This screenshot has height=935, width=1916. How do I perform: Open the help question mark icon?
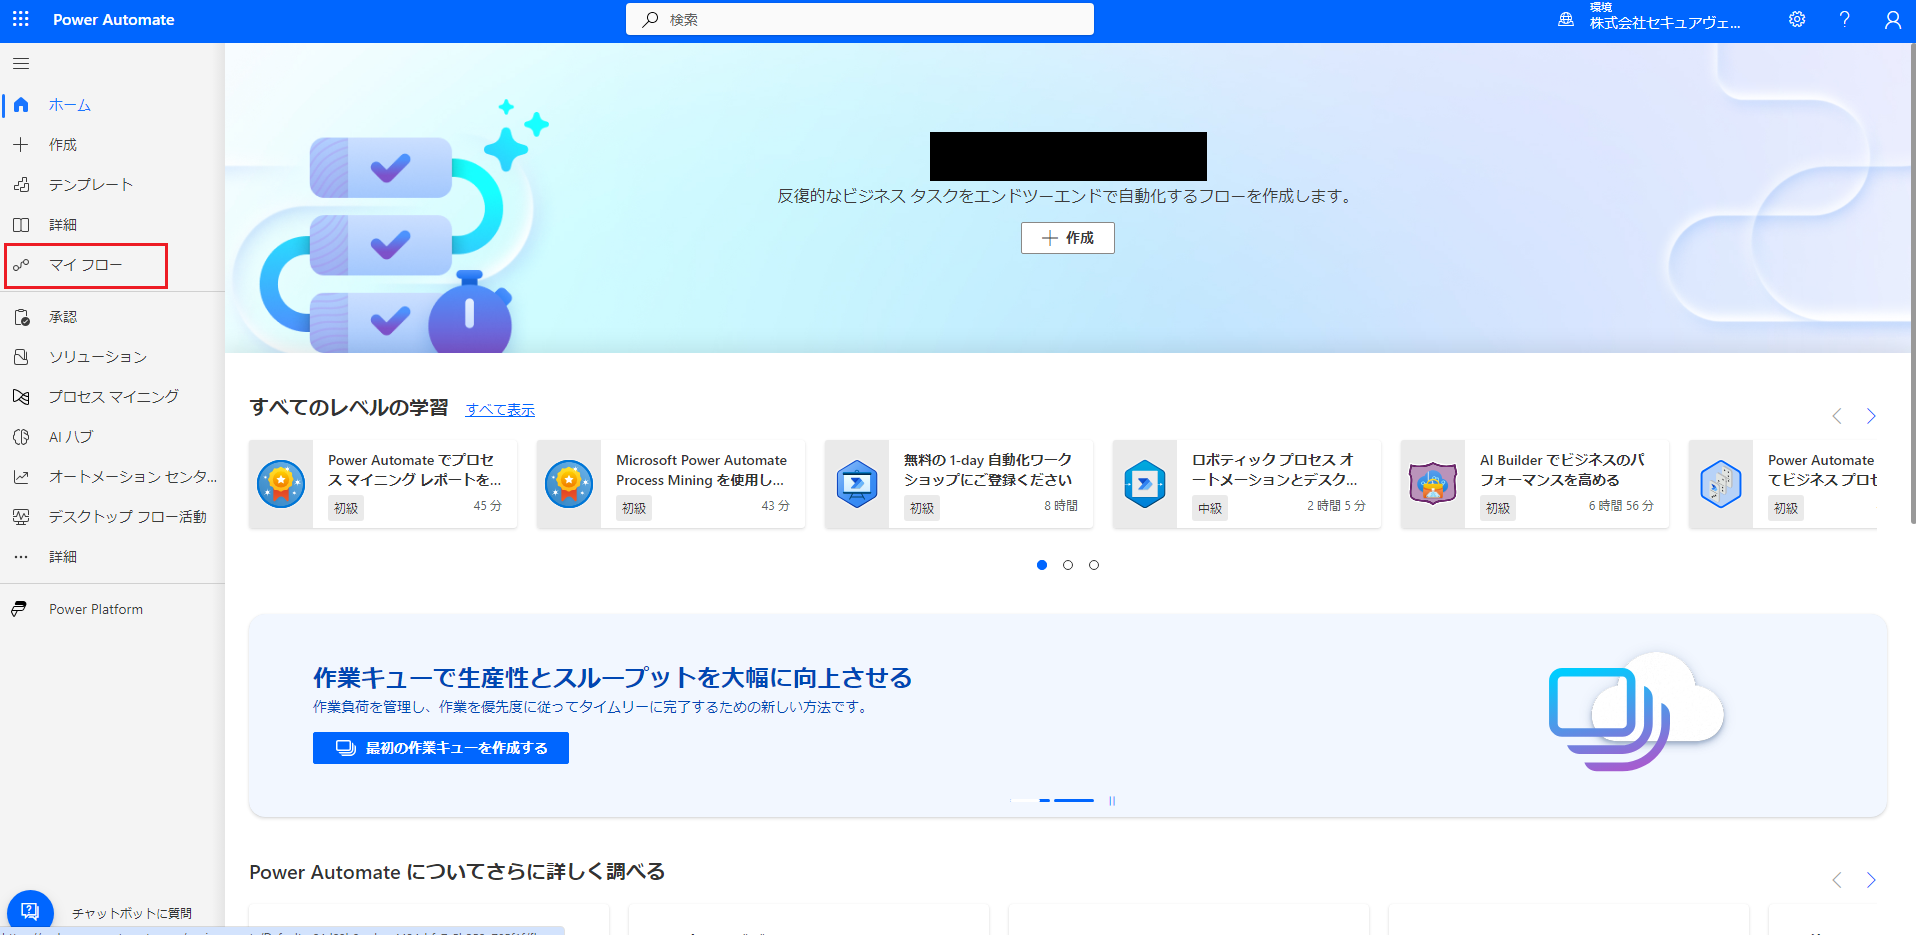click(x=1845, y=19)
